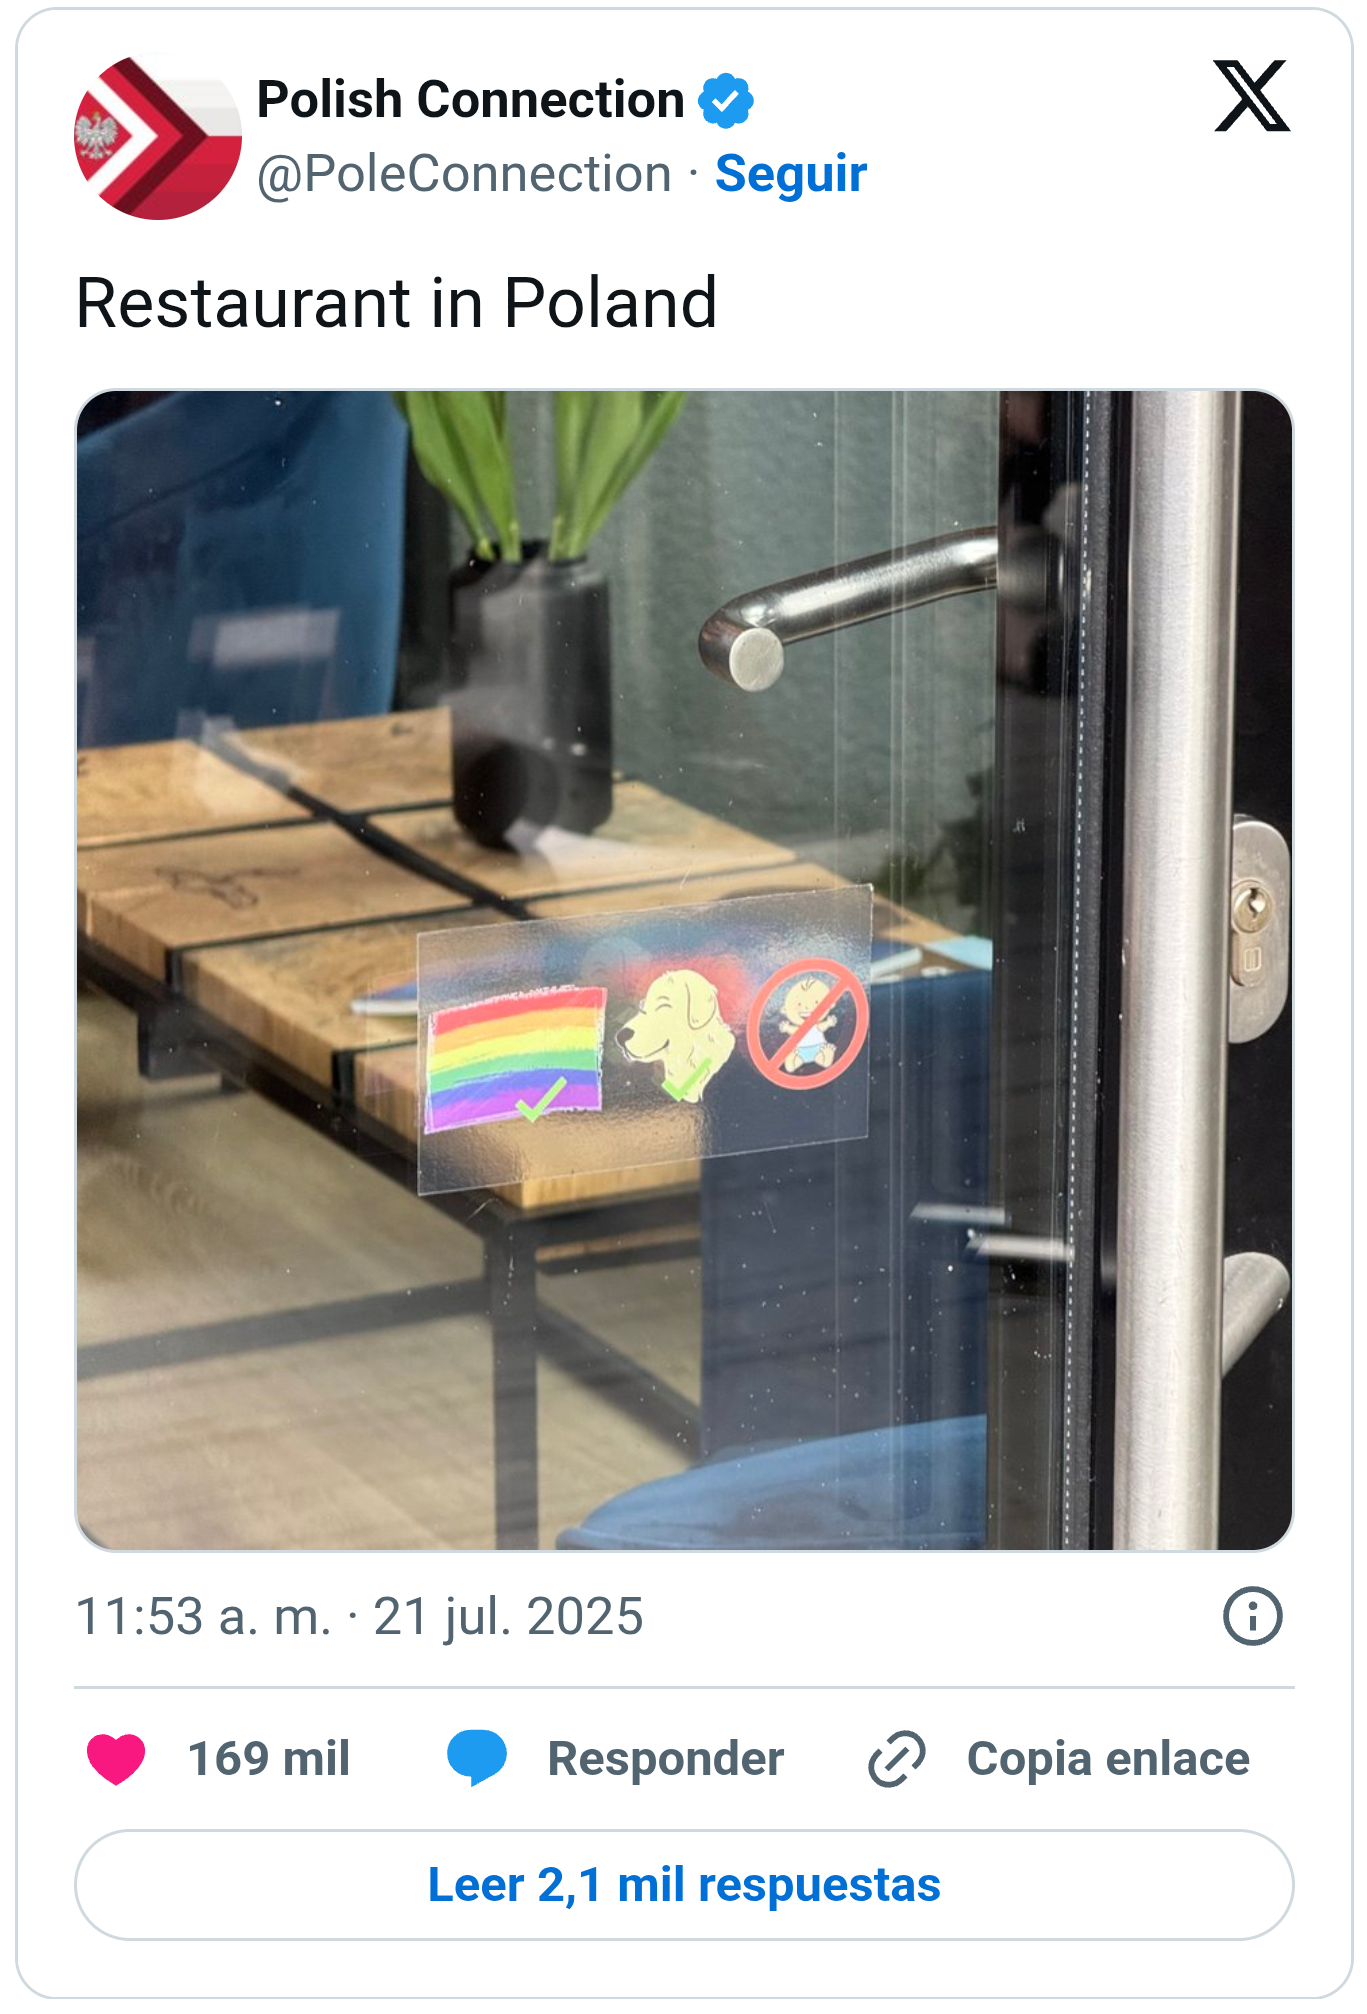Click the blue verified badge
The image size is (1367, 2014).
(x=726, y=100)
